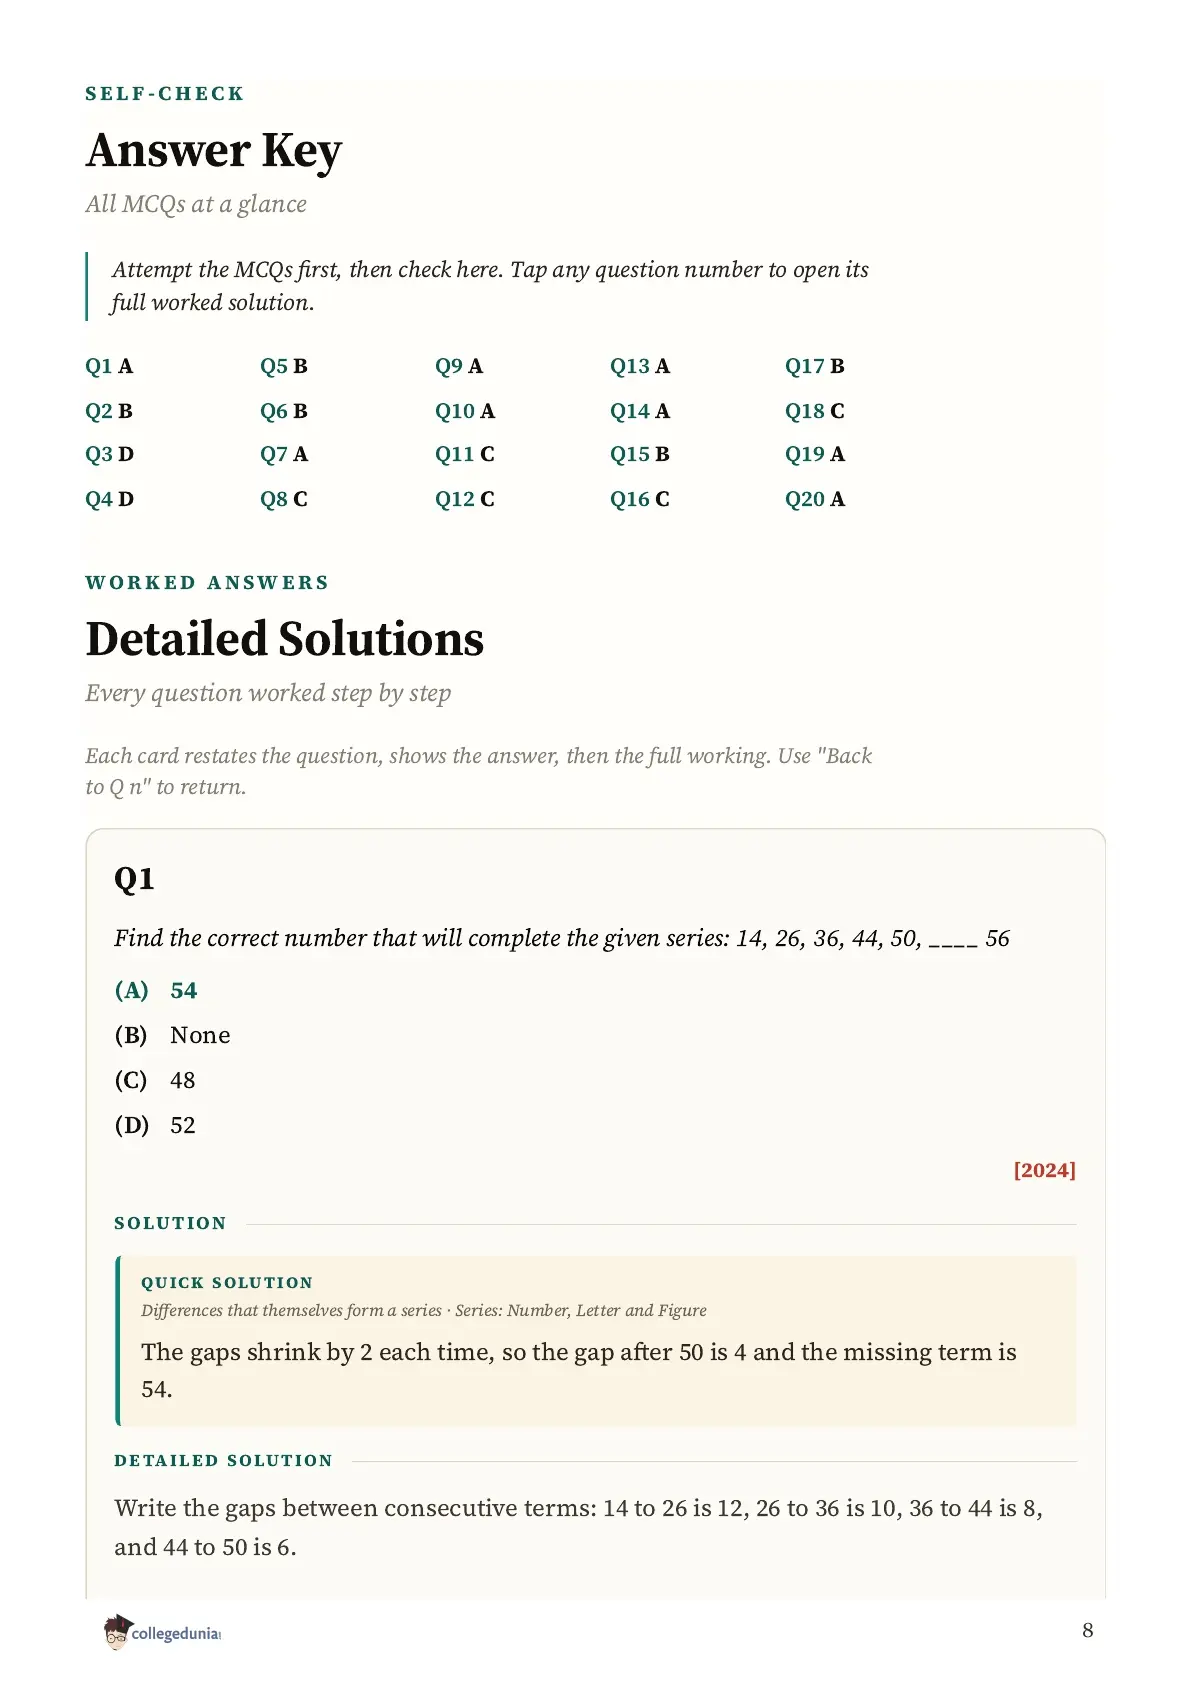The width and height of the screenshot is (1190, 1684).
Task: Open the Q12 answer key link
Action: coord(465,499)
